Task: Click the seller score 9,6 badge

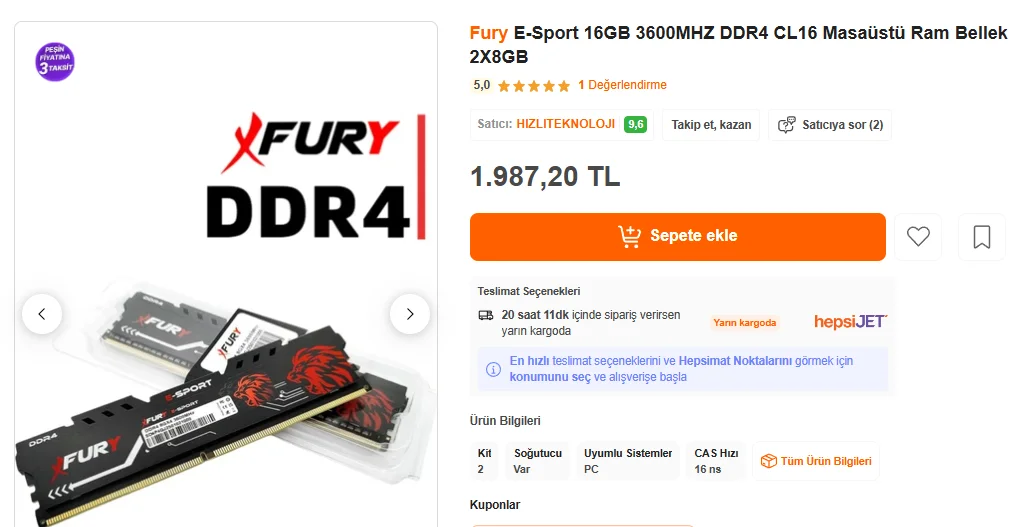Action: [x=636, y=124]
